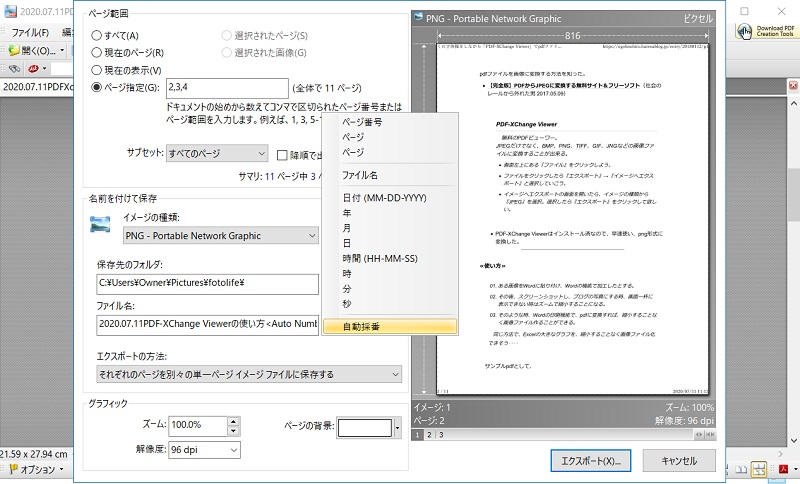The width and height of the screenshot is (800, 484).
Task: Choose ファイル名 from the macro menu
Action: (x=390, y=175)
